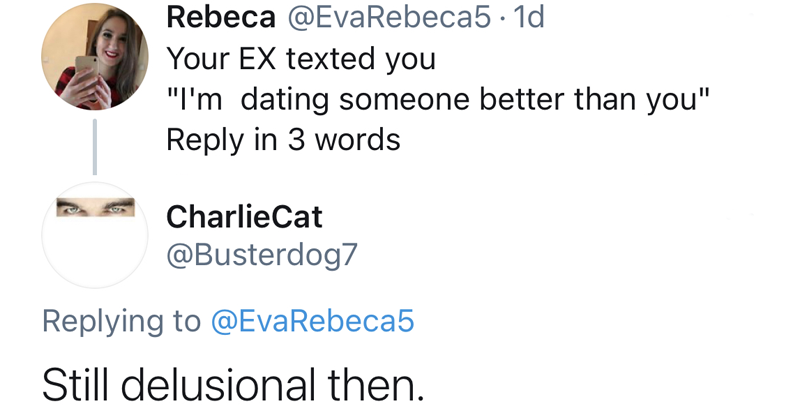Click the CharlieCat display name

[x=244, y=216]
